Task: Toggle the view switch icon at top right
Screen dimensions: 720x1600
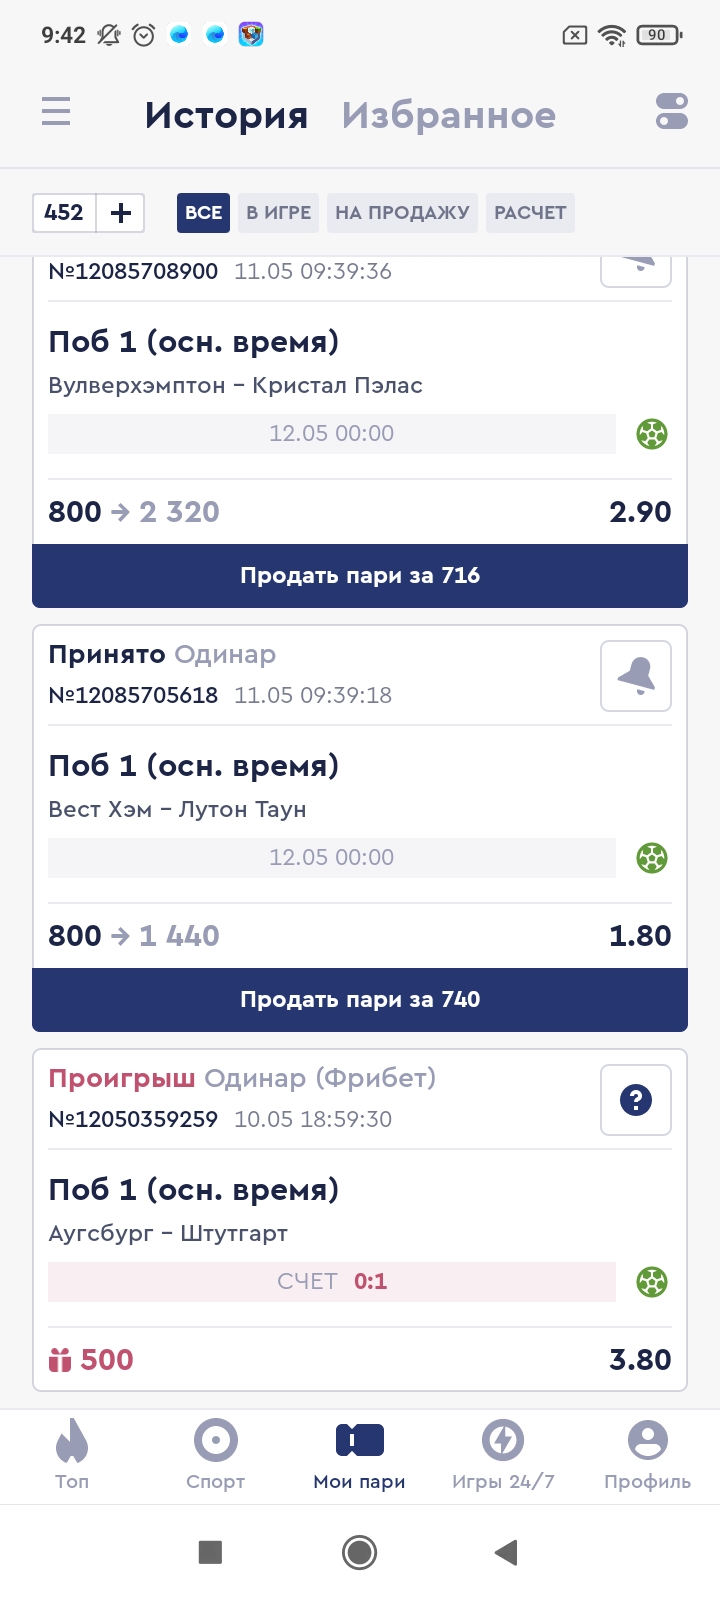Action: [672, 111]
